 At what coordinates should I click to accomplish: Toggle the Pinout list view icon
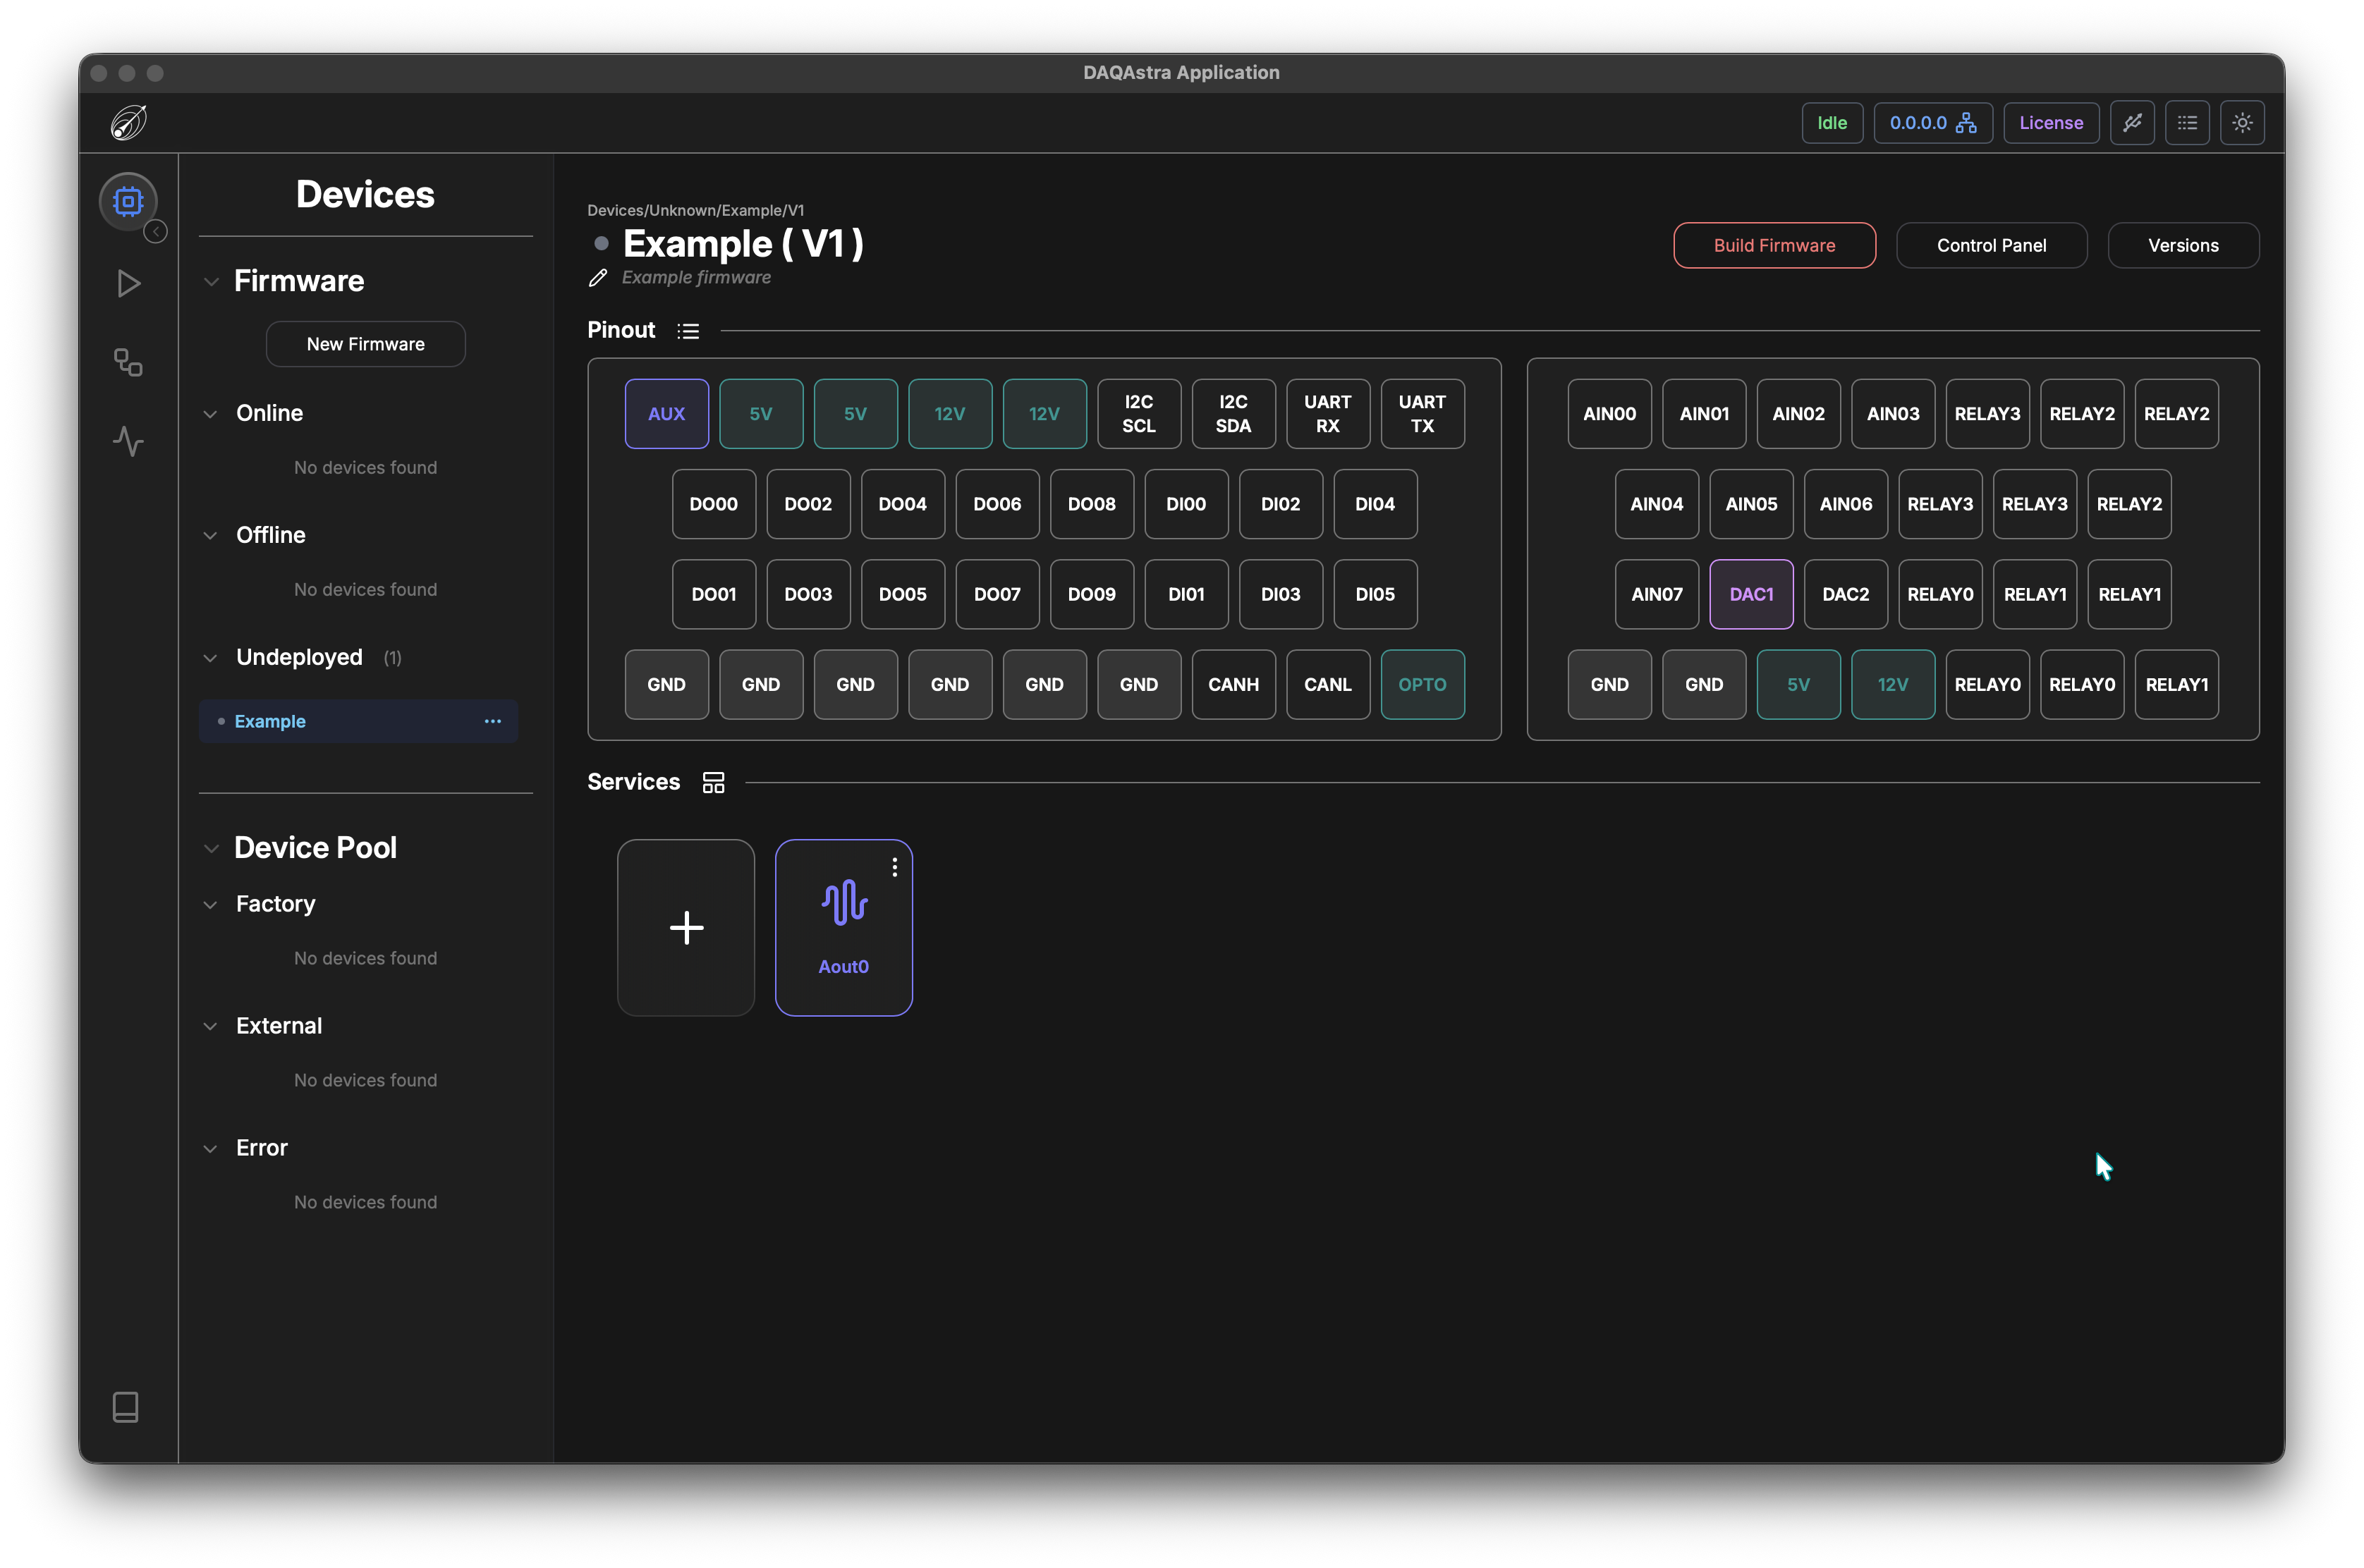coord(688,331)
